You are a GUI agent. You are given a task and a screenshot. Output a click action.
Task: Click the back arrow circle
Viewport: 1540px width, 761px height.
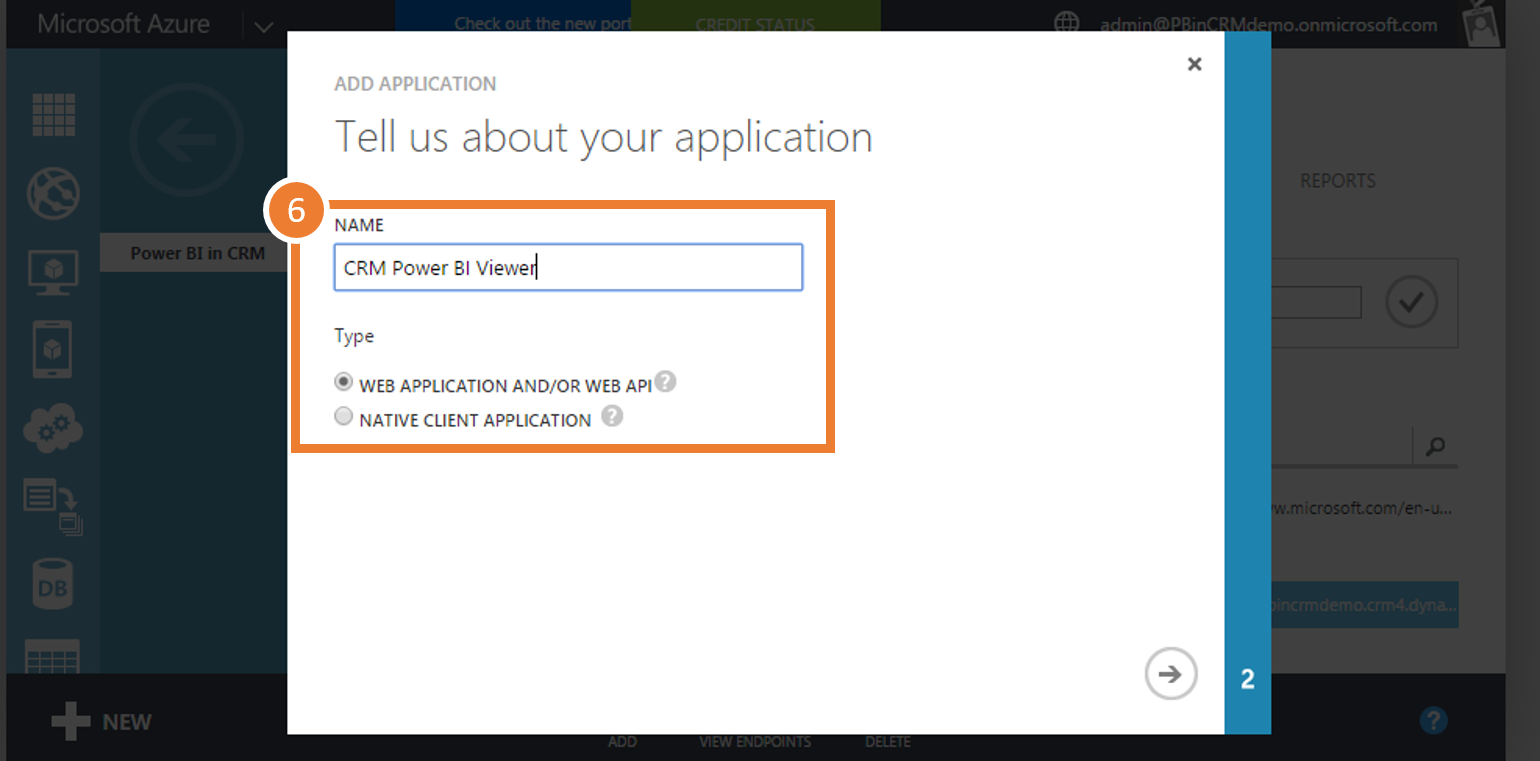tap(187, 139)
